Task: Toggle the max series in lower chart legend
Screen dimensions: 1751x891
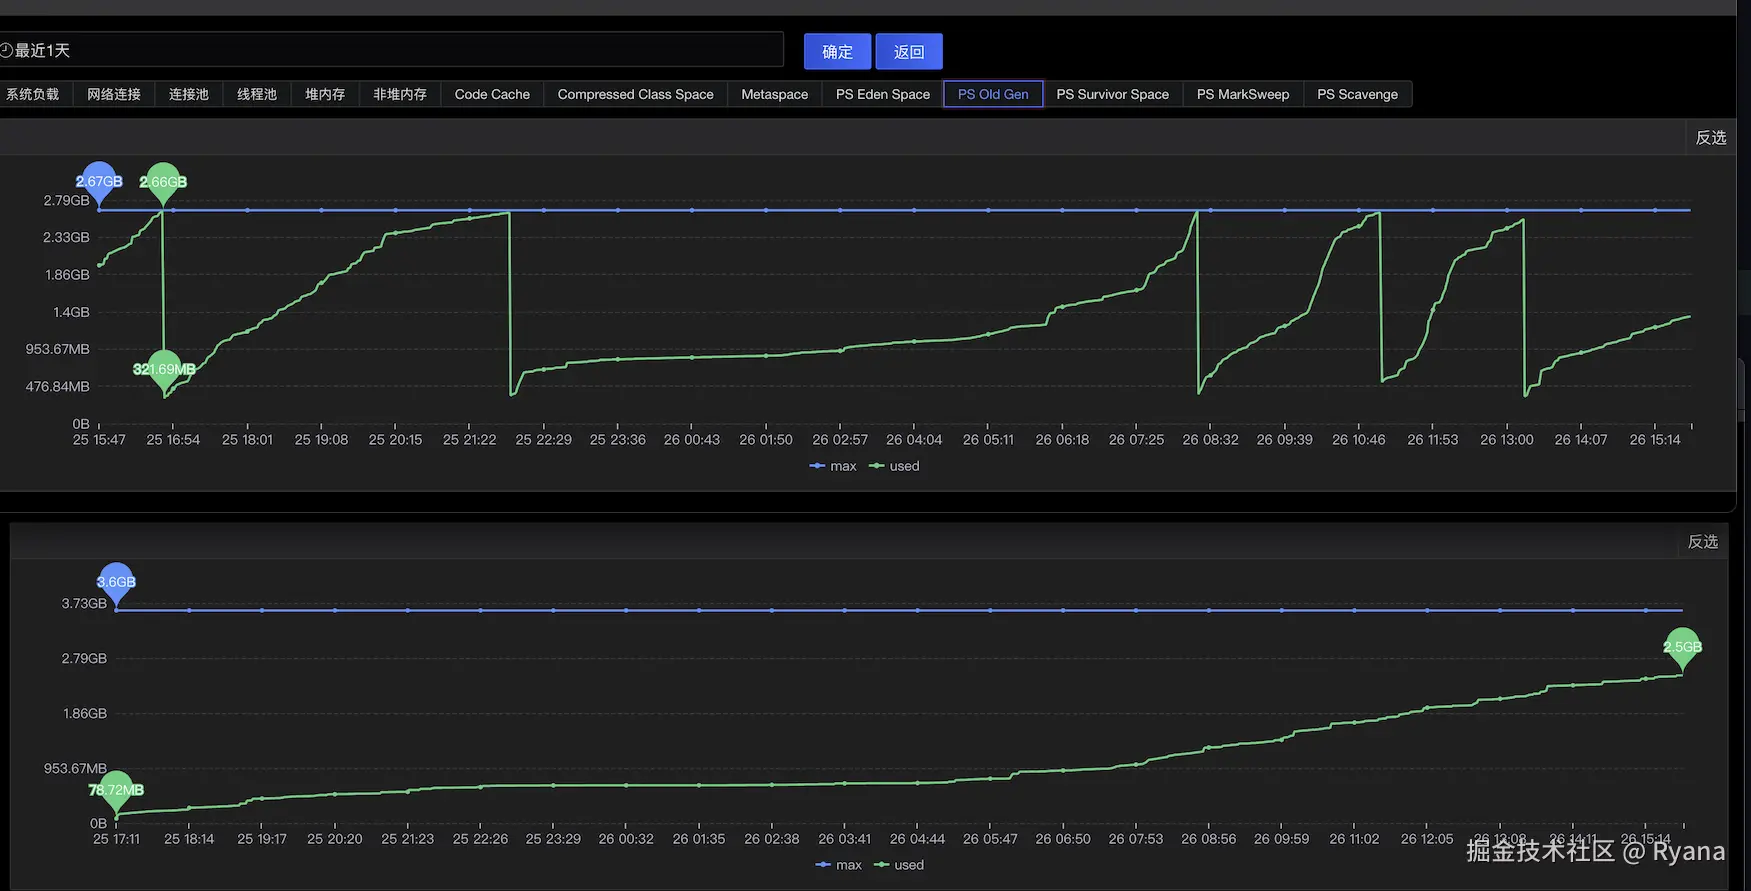Action: tap(839, 865)
